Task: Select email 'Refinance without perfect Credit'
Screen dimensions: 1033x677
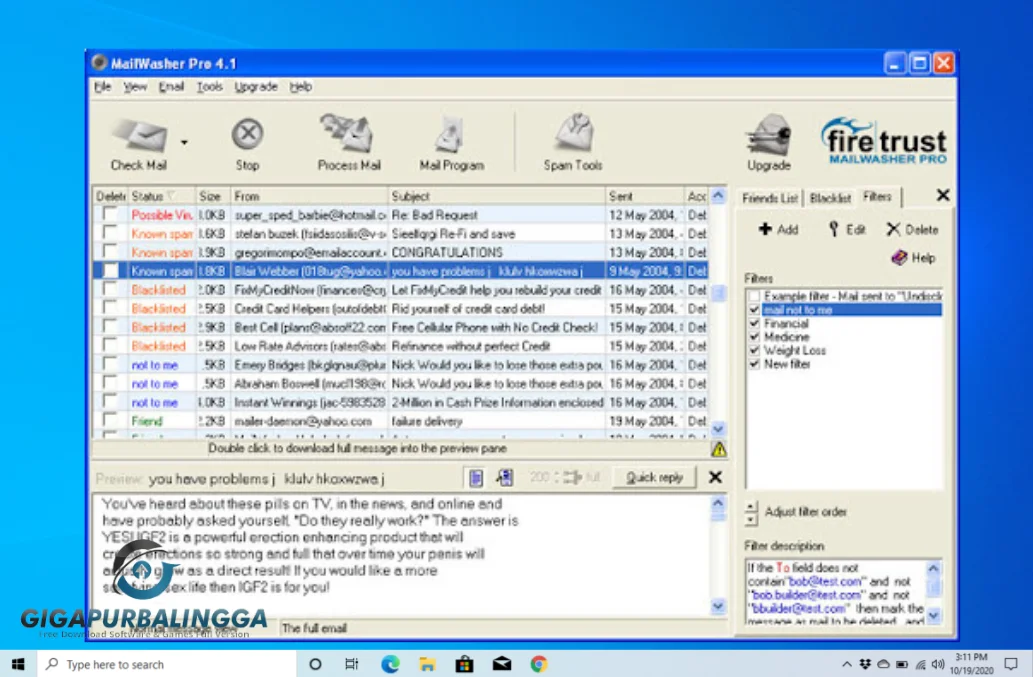Action: [401, 346]
